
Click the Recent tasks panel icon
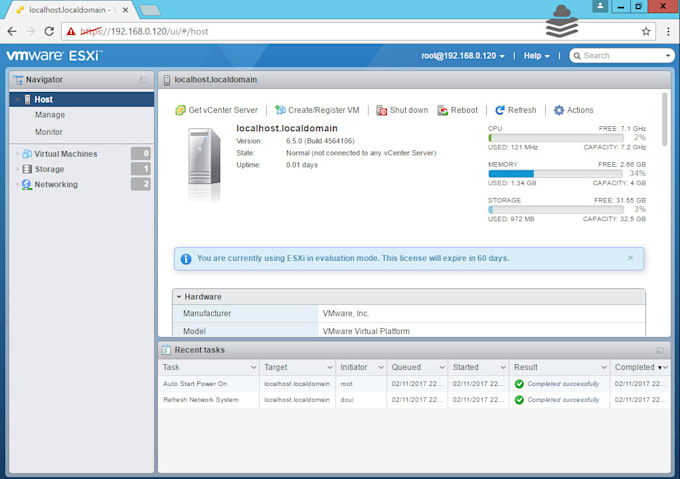166,350
